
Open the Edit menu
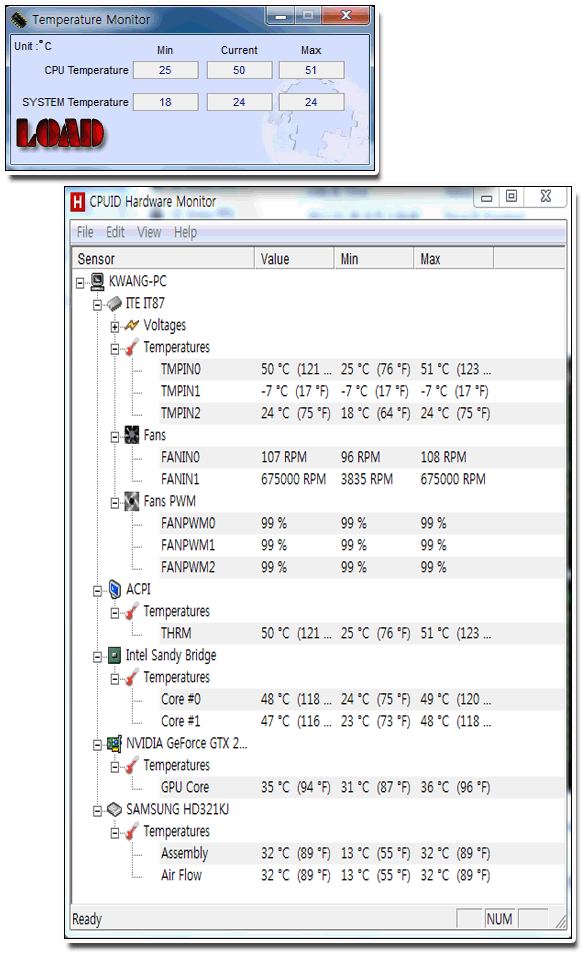pyautogui.click(x=115, y=232)
